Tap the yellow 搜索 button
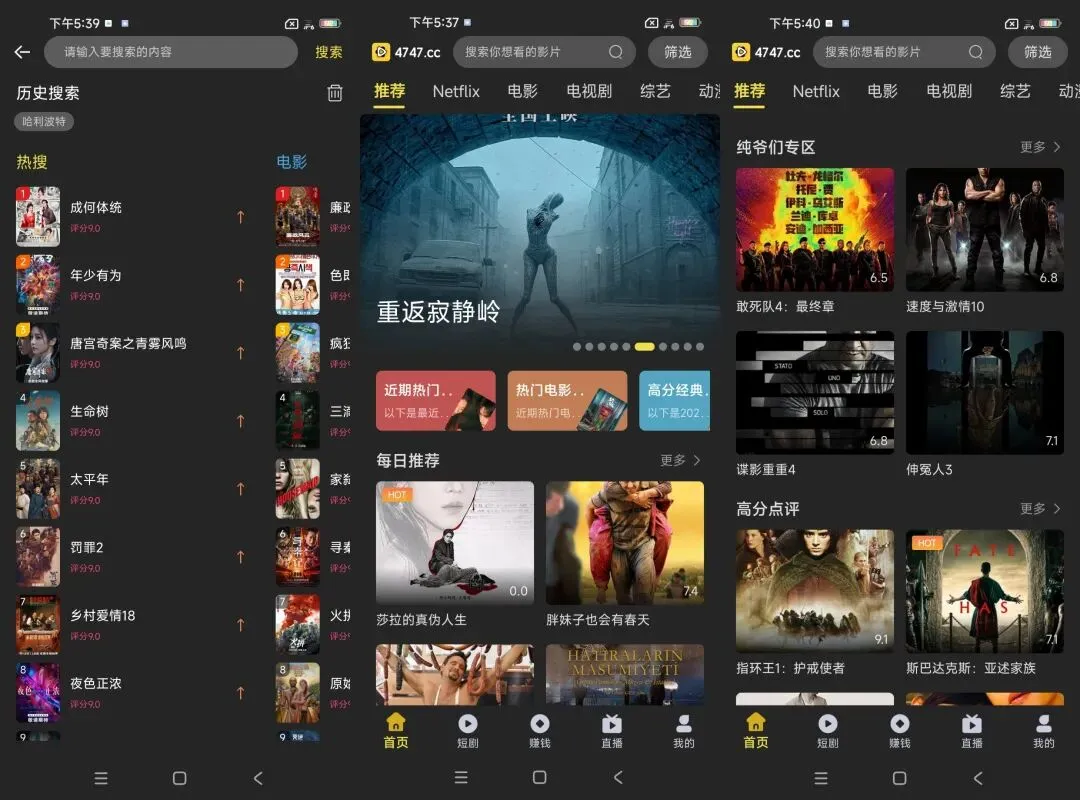Screen dimensions: 1080x800 pyautogui.click(x=329, y=52)
